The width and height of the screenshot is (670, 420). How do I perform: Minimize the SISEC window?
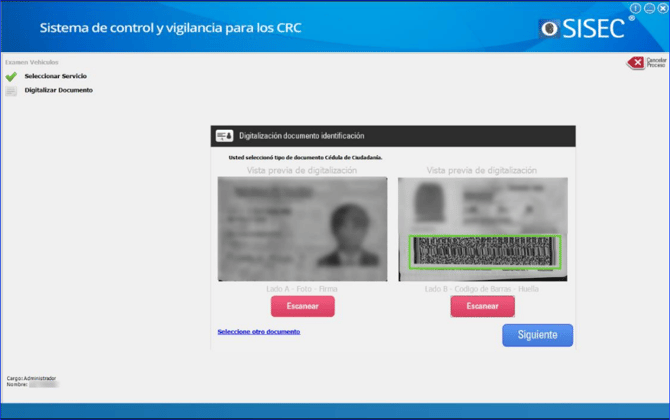tap(649, 8)
